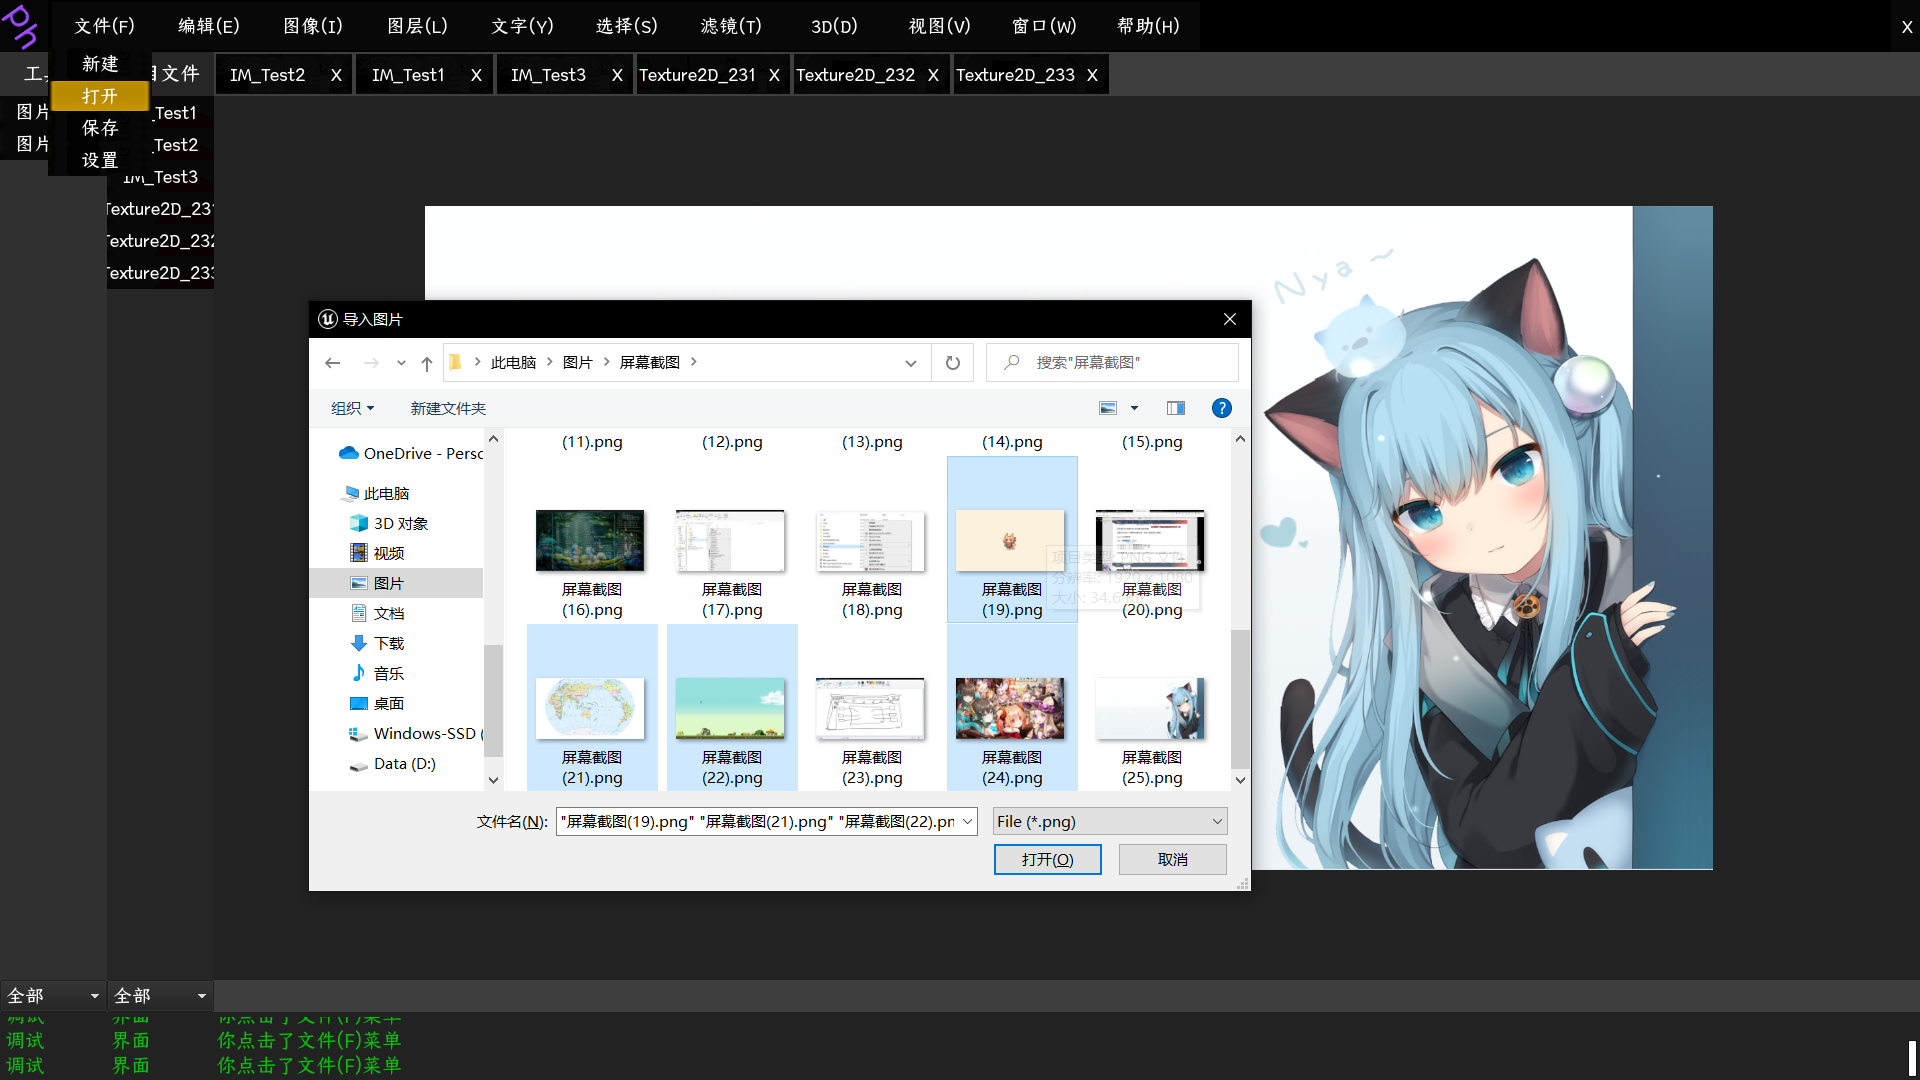Expand the 此电脑 breadcrumb chevron
1920x1080 pixels.
549,362
